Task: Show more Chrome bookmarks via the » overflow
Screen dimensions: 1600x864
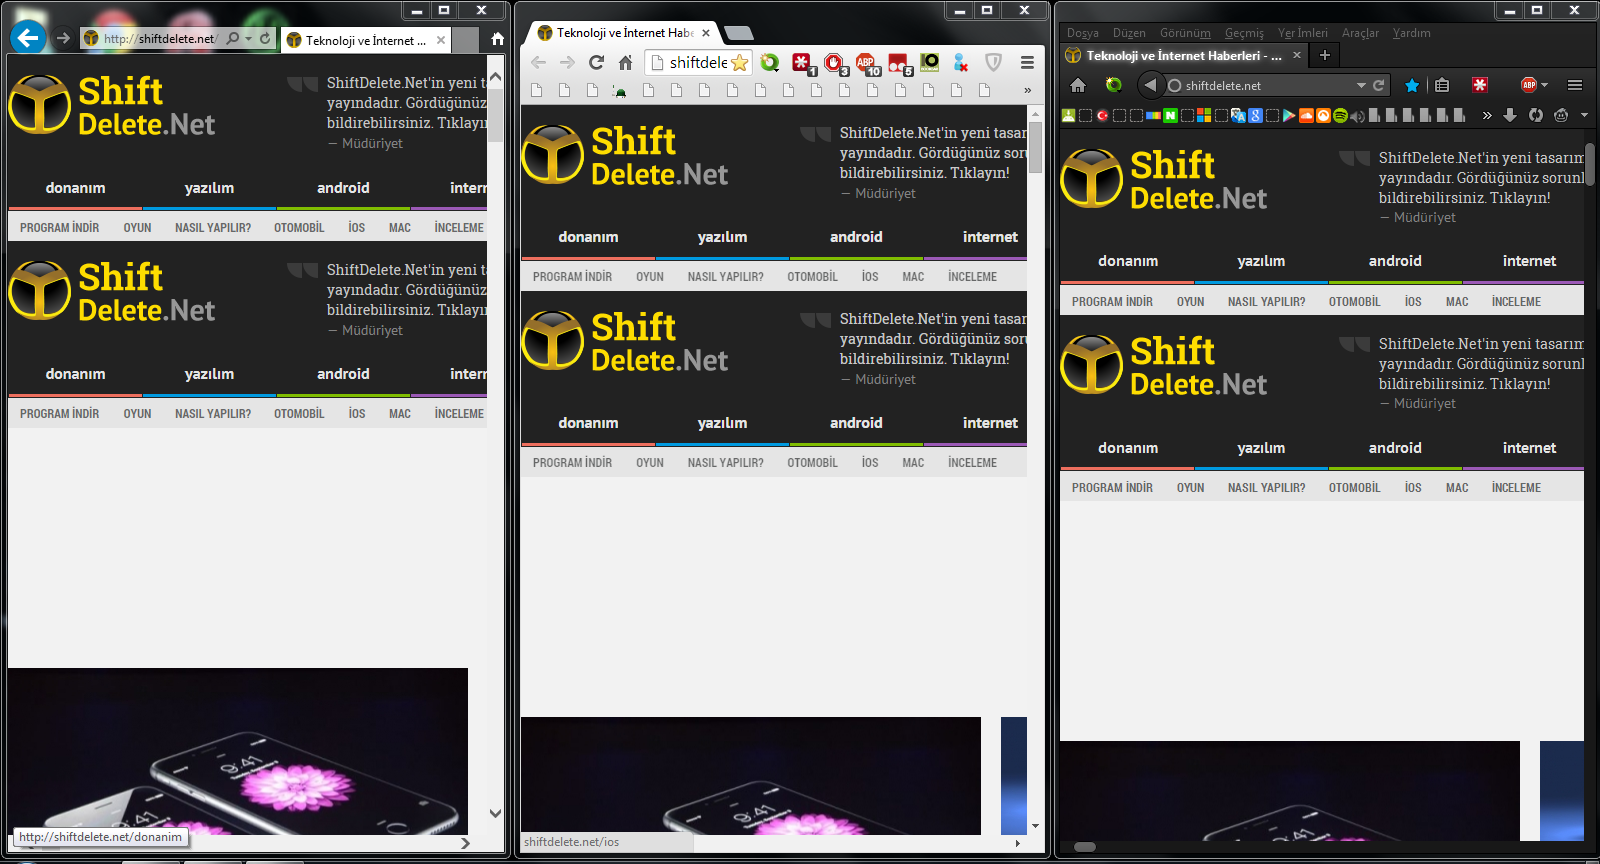Action: [1027, 91]
